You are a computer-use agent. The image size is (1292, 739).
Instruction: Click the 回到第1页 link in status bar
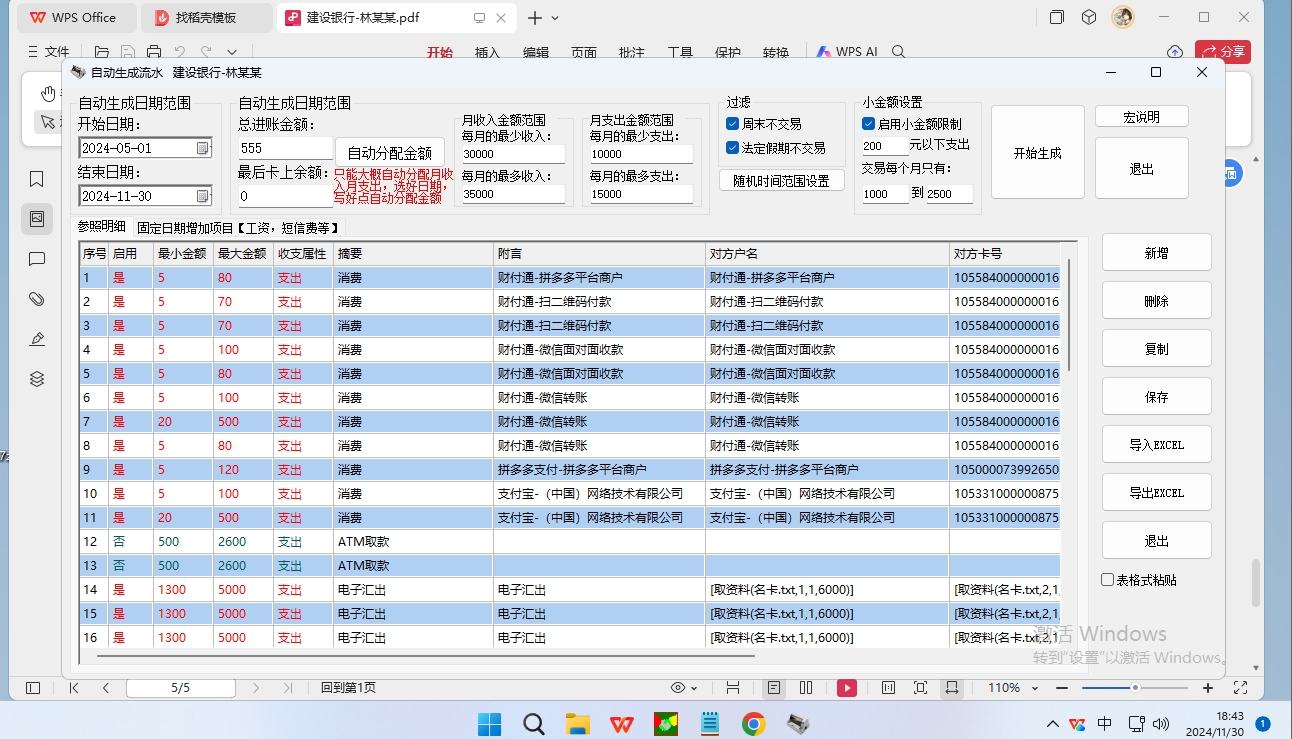click(348, 688)
